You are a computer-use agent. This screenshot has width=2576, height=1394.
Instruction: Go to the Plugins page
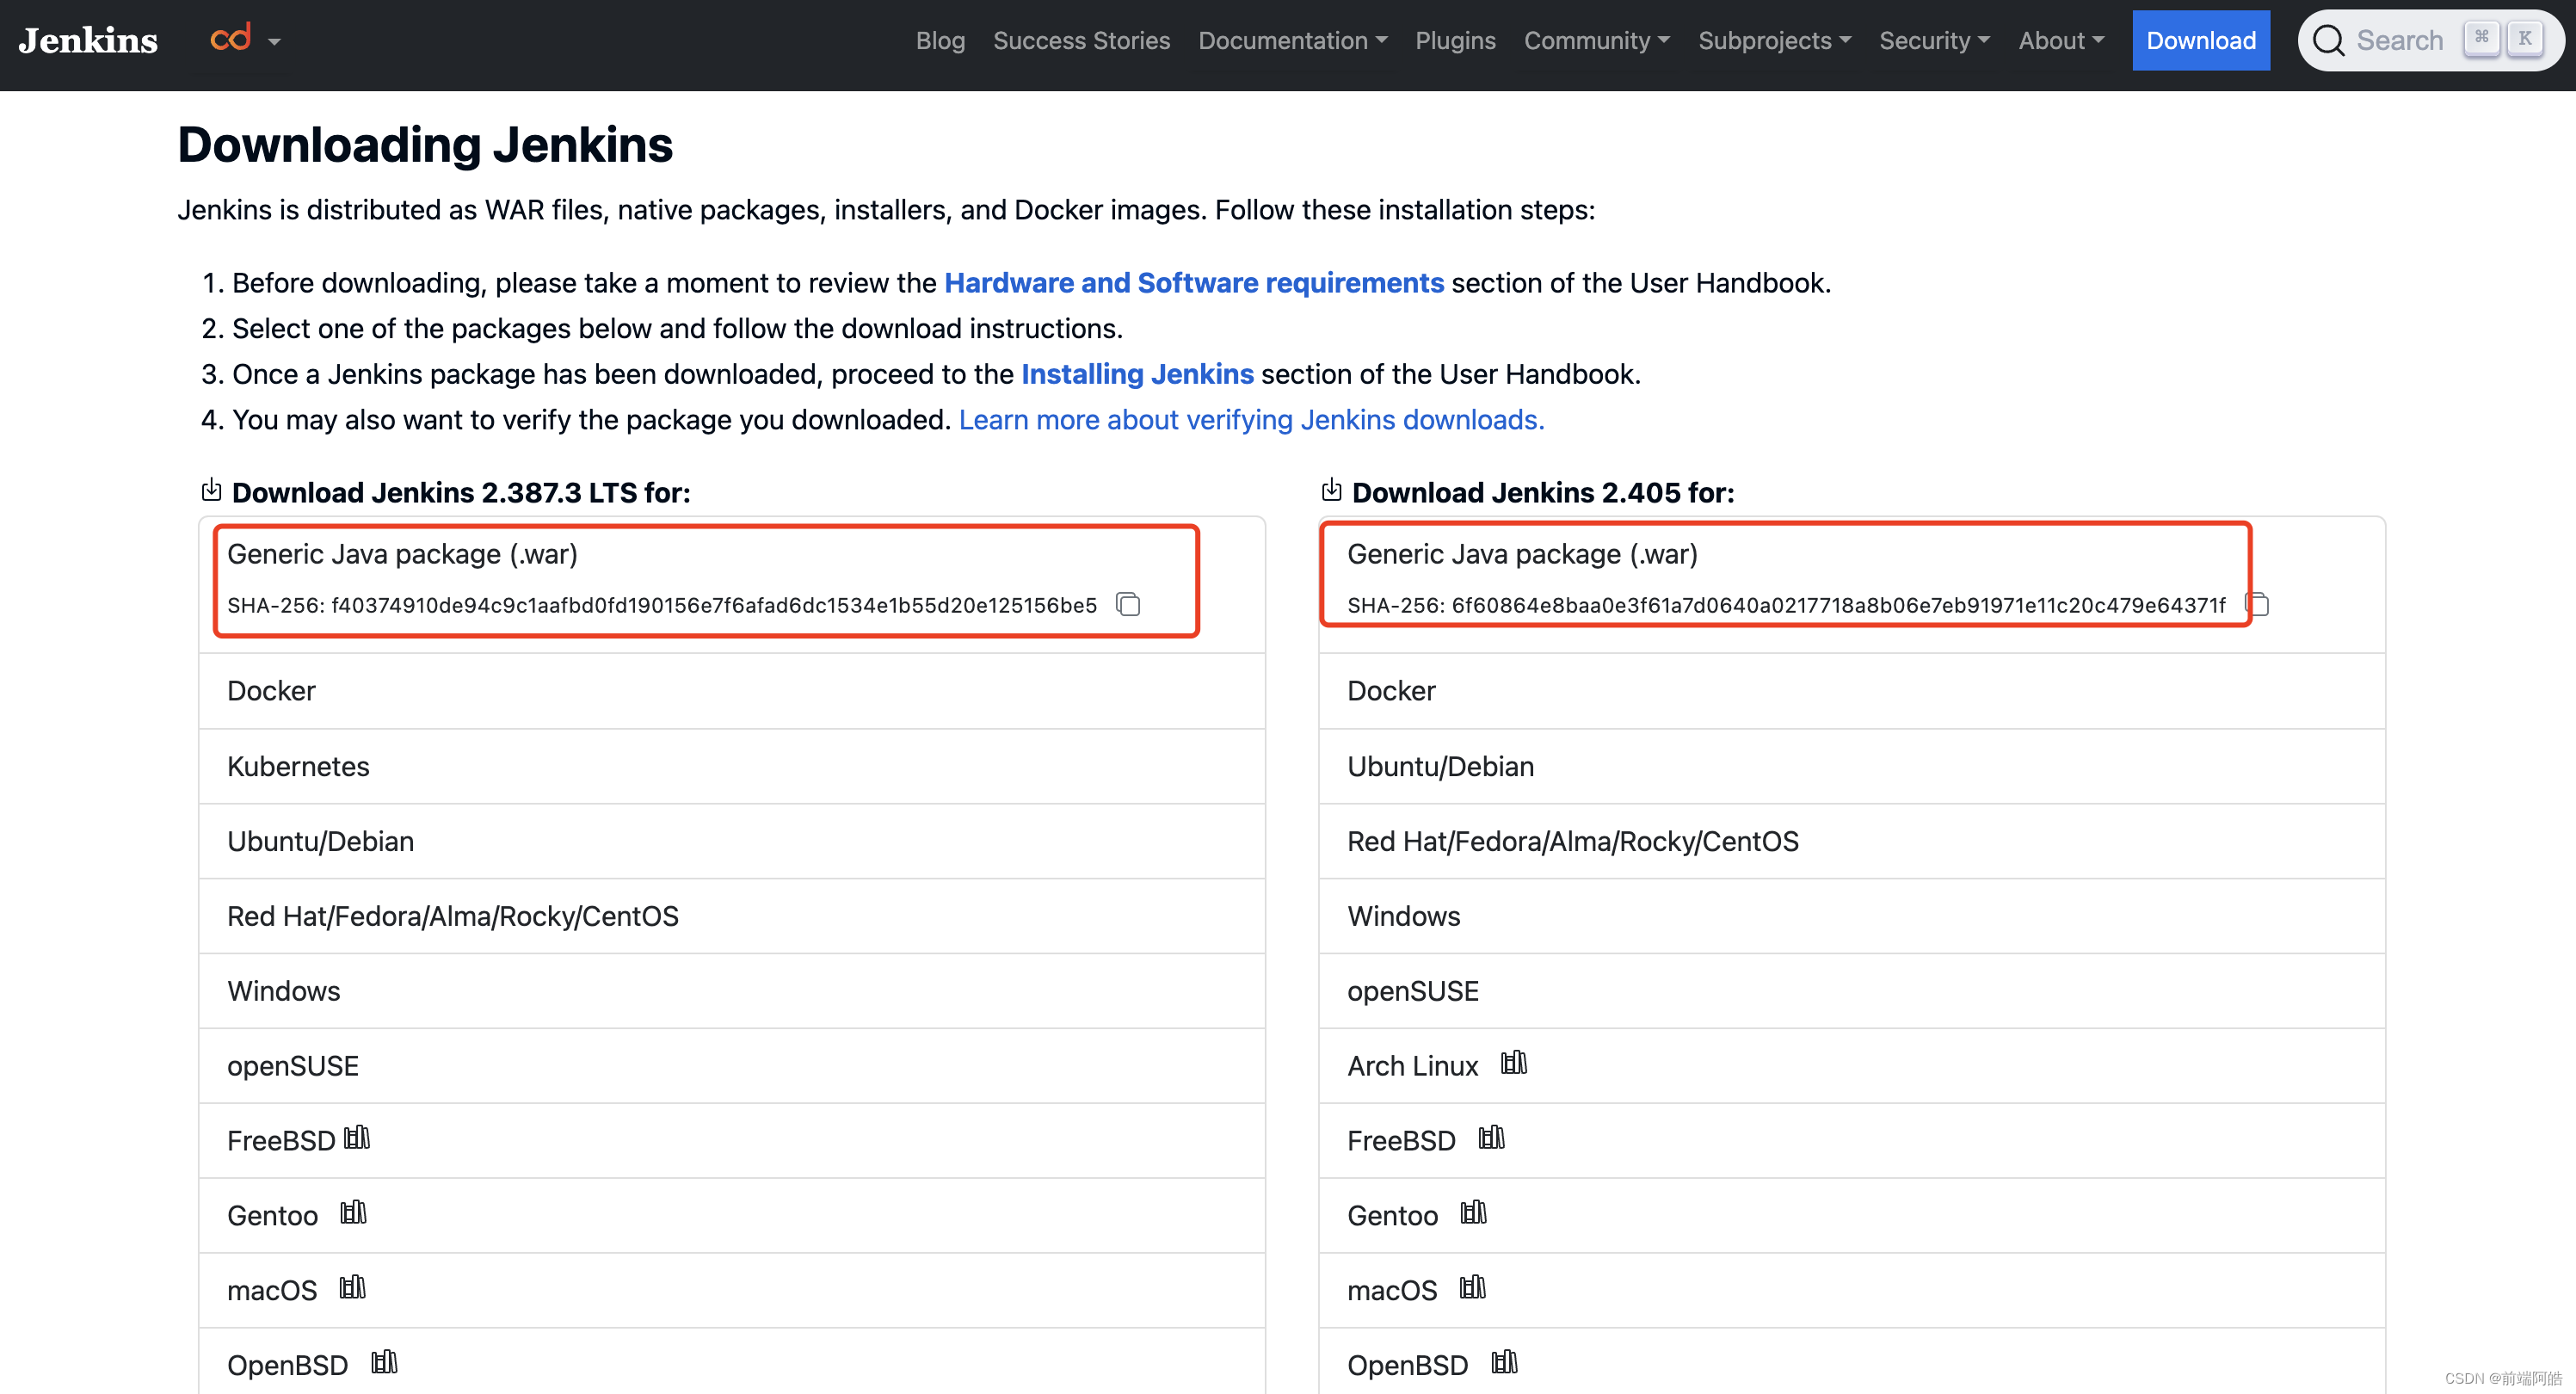(1455, 41)
